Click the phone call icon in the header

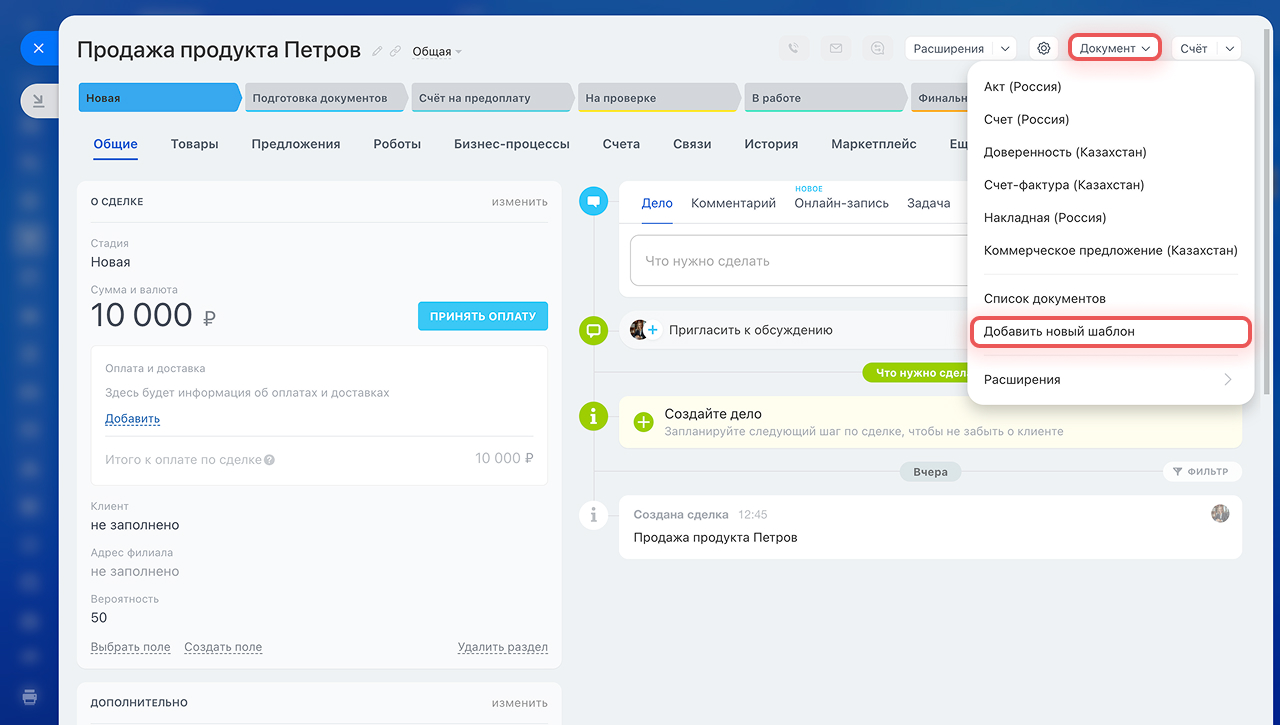coord(794,48)
